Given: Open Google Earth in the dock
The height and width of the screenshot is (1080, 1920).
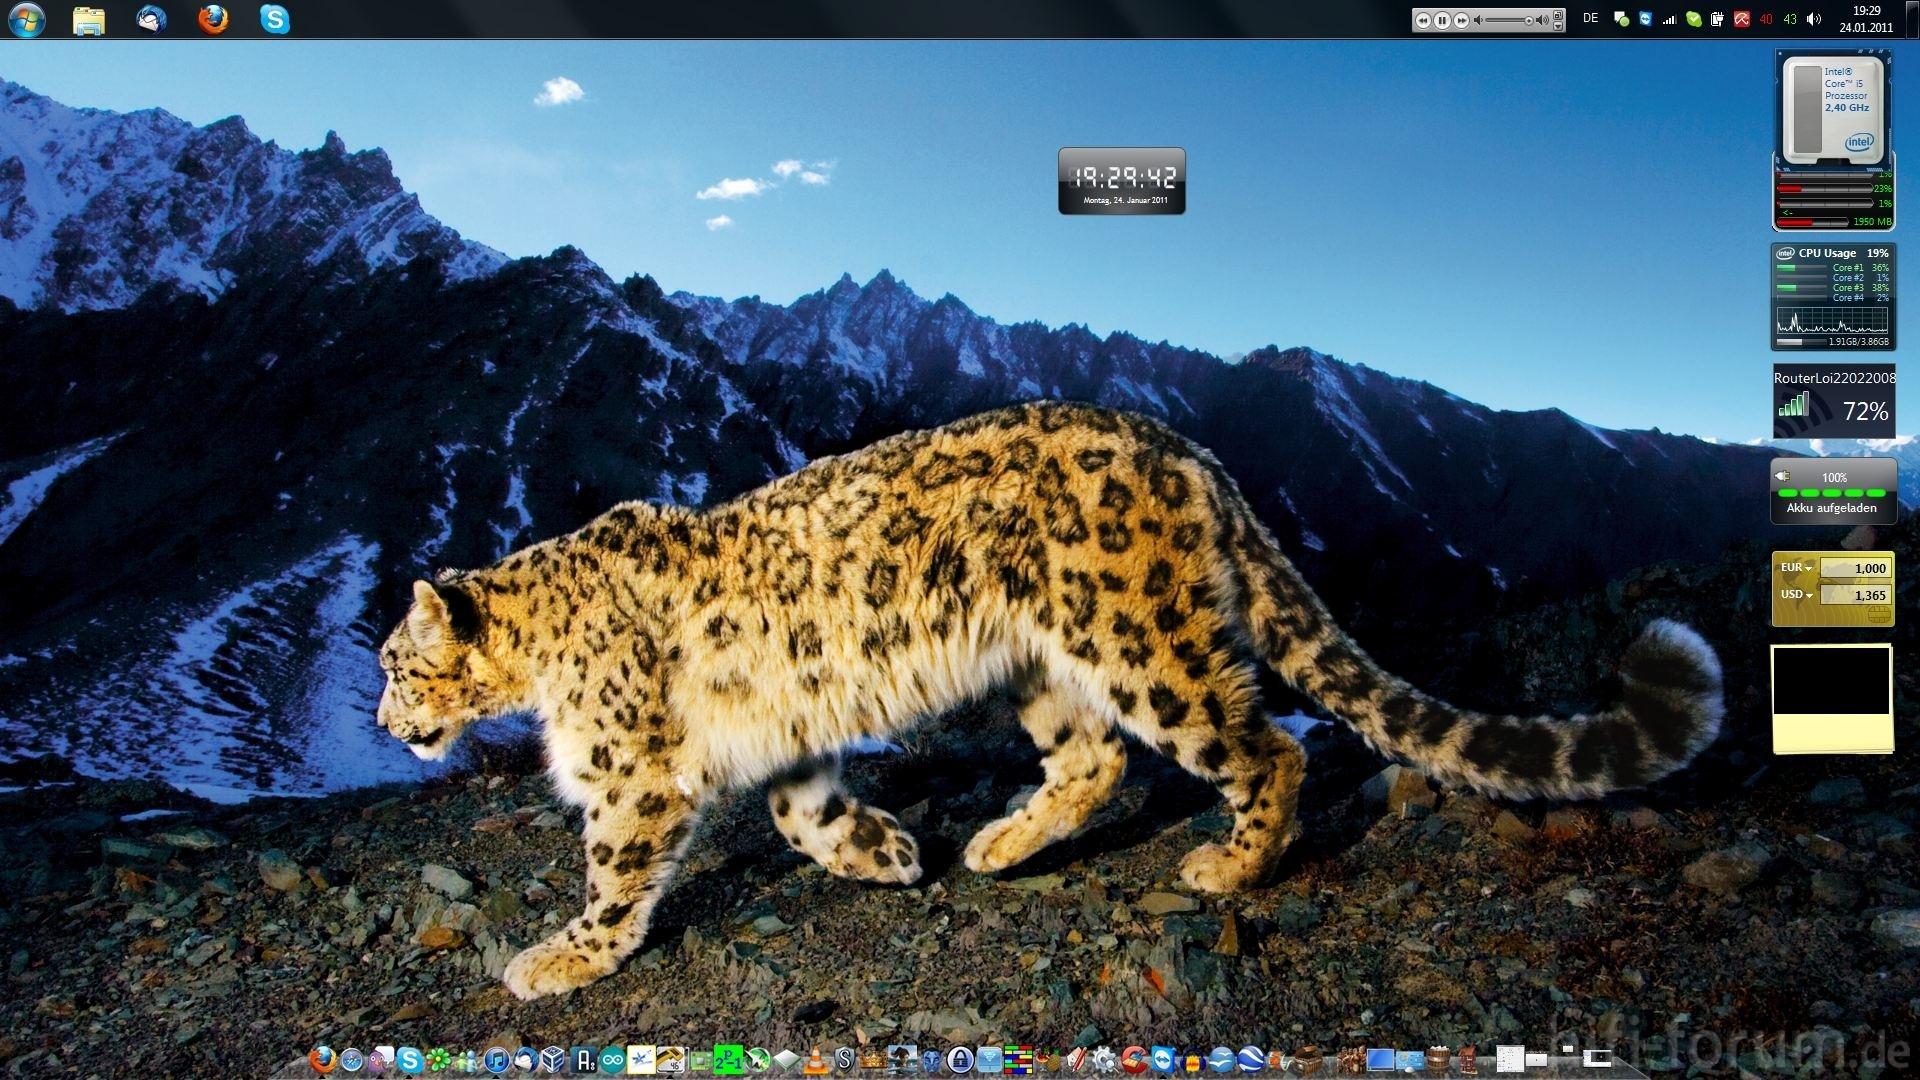Looking at the screenshot, I should pos(1250,1060).
